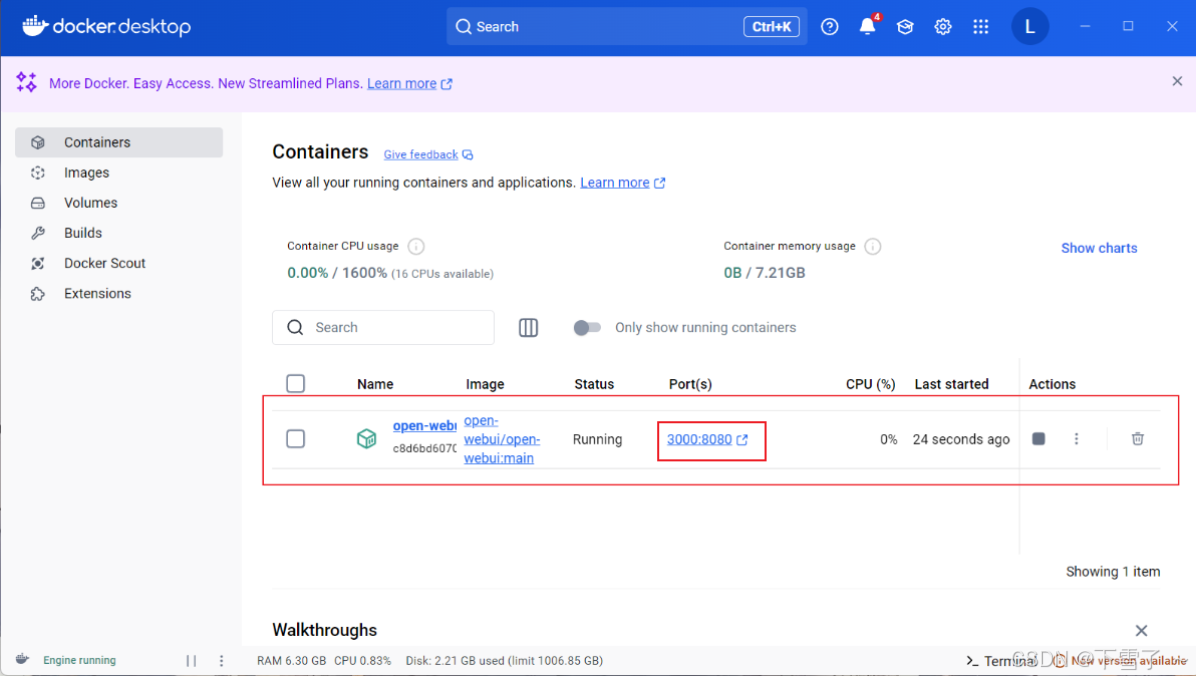The width and height of the screenshot is (1196, 679).
Task: Open the open-webui row's three-dot actions menu
Action: (1076, 440)
